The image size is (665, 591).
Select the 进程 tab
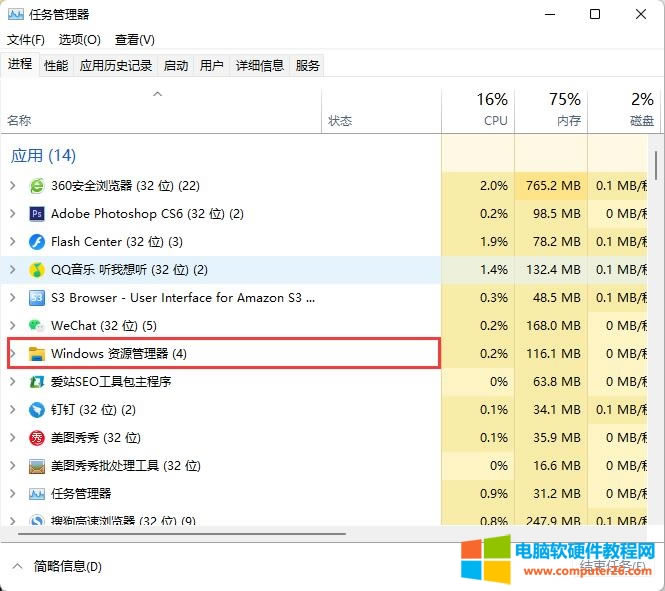[x=20, y=64]
